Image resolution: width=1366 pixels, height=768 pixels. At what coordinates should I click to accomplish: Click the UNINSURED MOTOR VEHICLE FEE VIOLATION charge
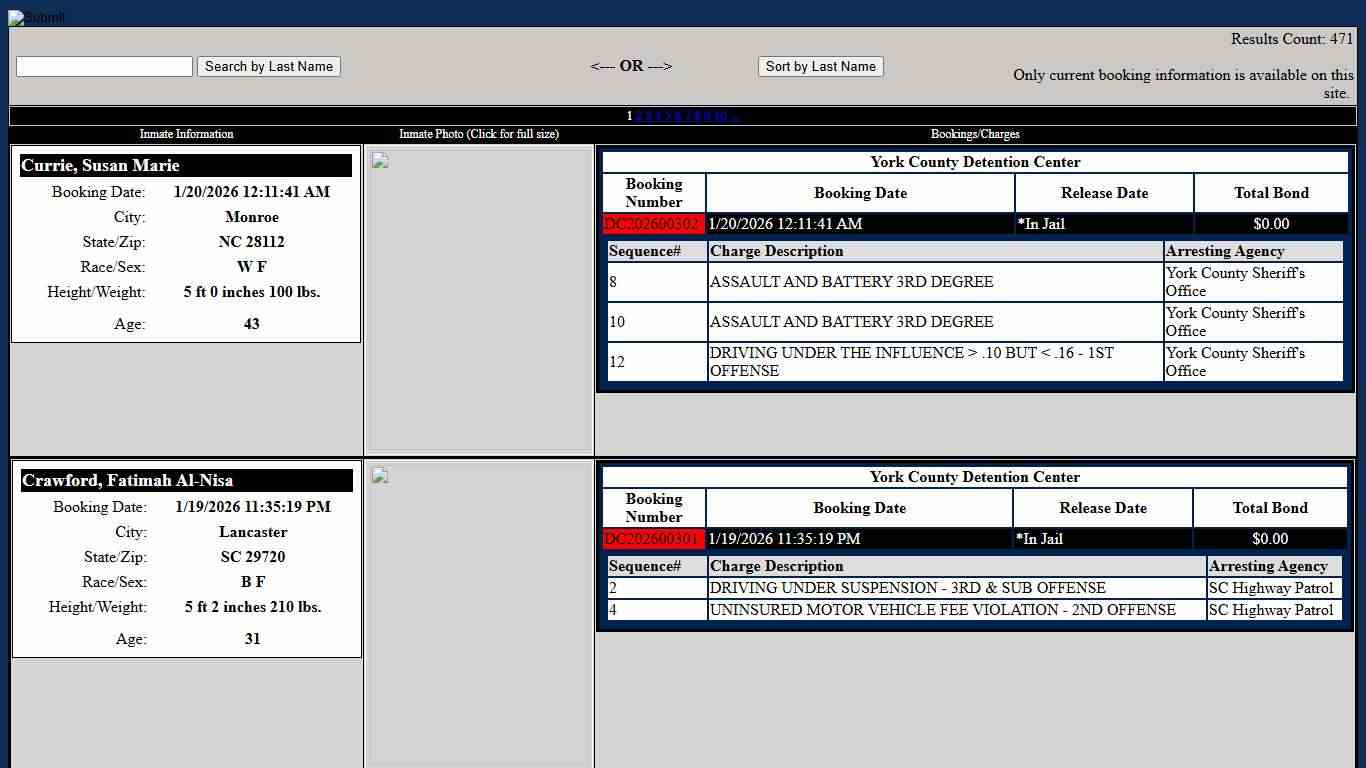coord(942,610)
